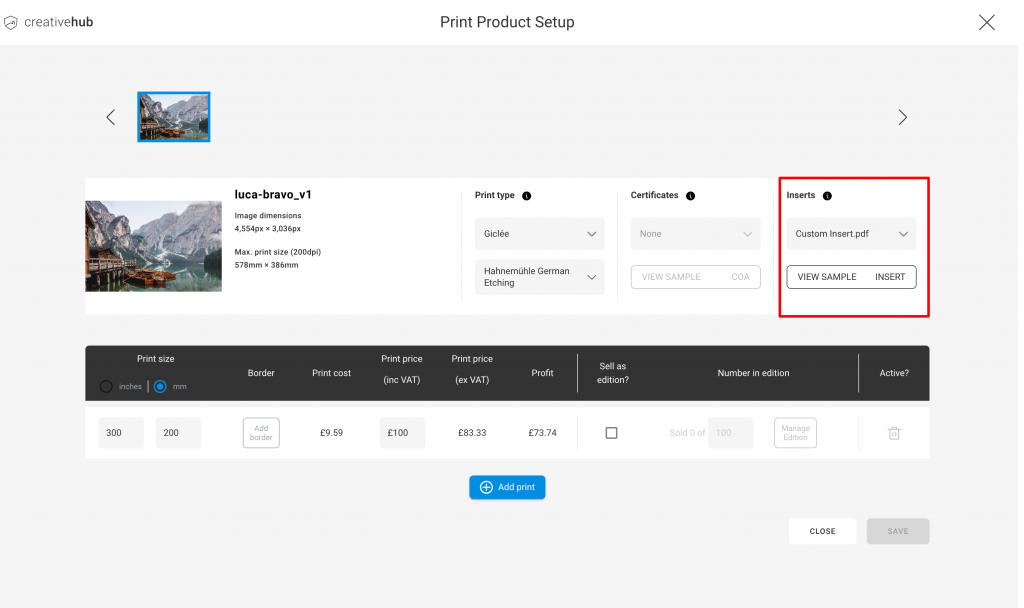Click VIEW SAMPLE under Certificates
Image resolution: width=1024 pixels, height=608 pixels.
pos(671,277)
